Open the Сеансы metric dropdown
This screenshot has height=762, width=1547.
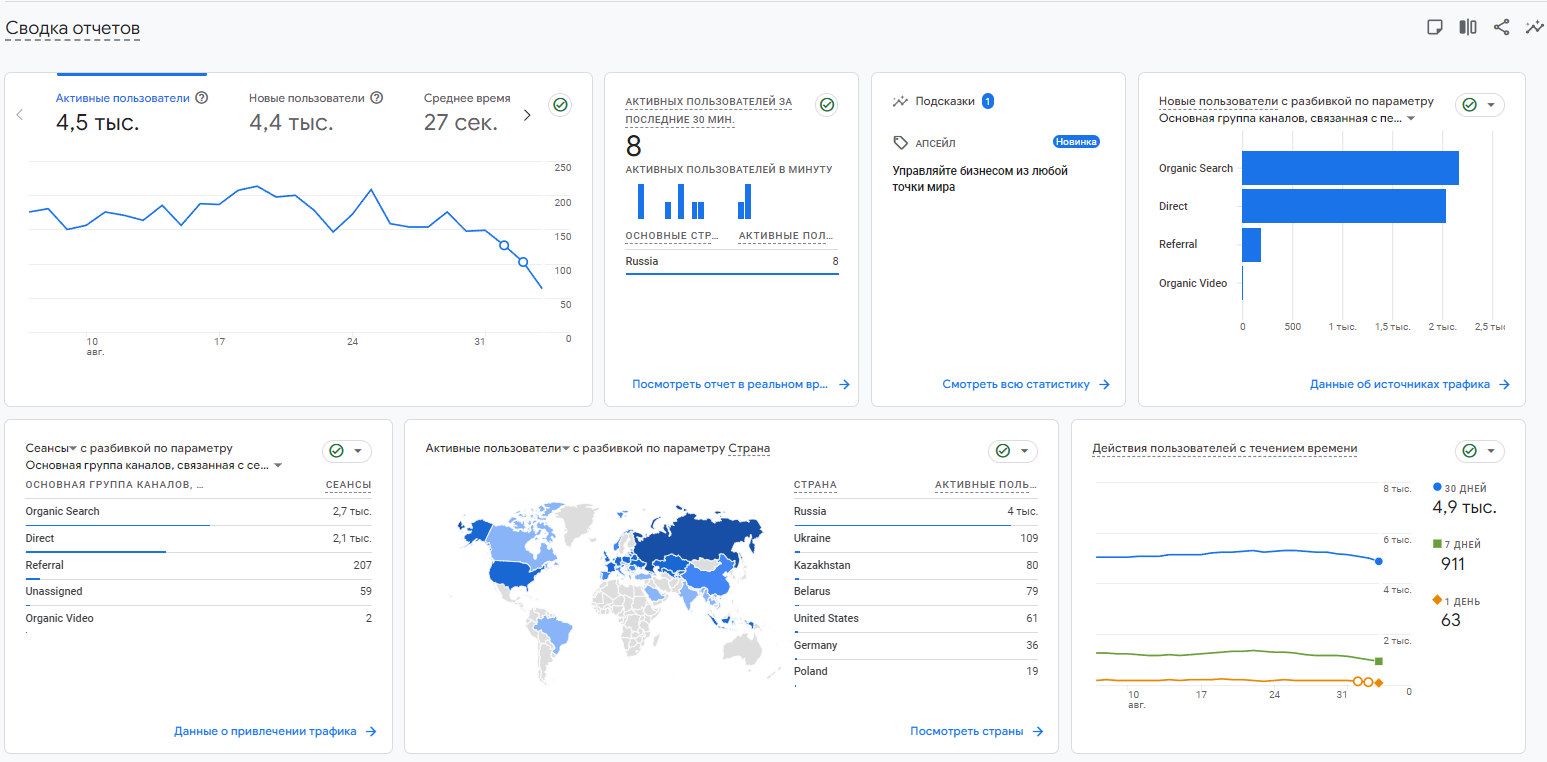click(52, 449)
